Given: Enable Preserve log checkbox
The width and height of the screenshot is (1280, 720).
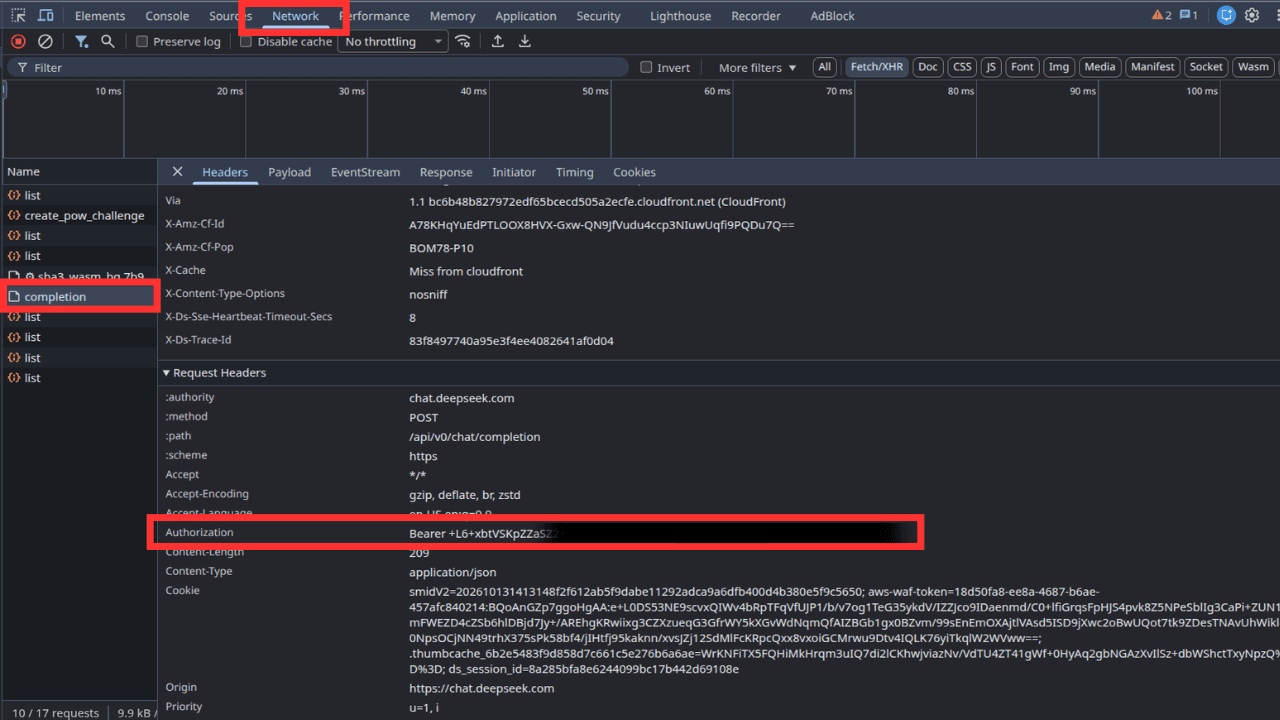Looking at the screenshot, I should (142, 41).
